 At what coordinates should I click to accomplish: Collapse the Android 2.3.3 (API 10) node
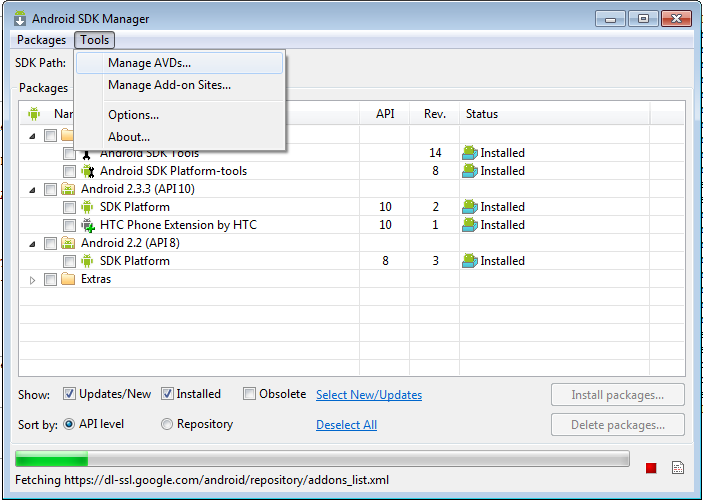(32, 189)
